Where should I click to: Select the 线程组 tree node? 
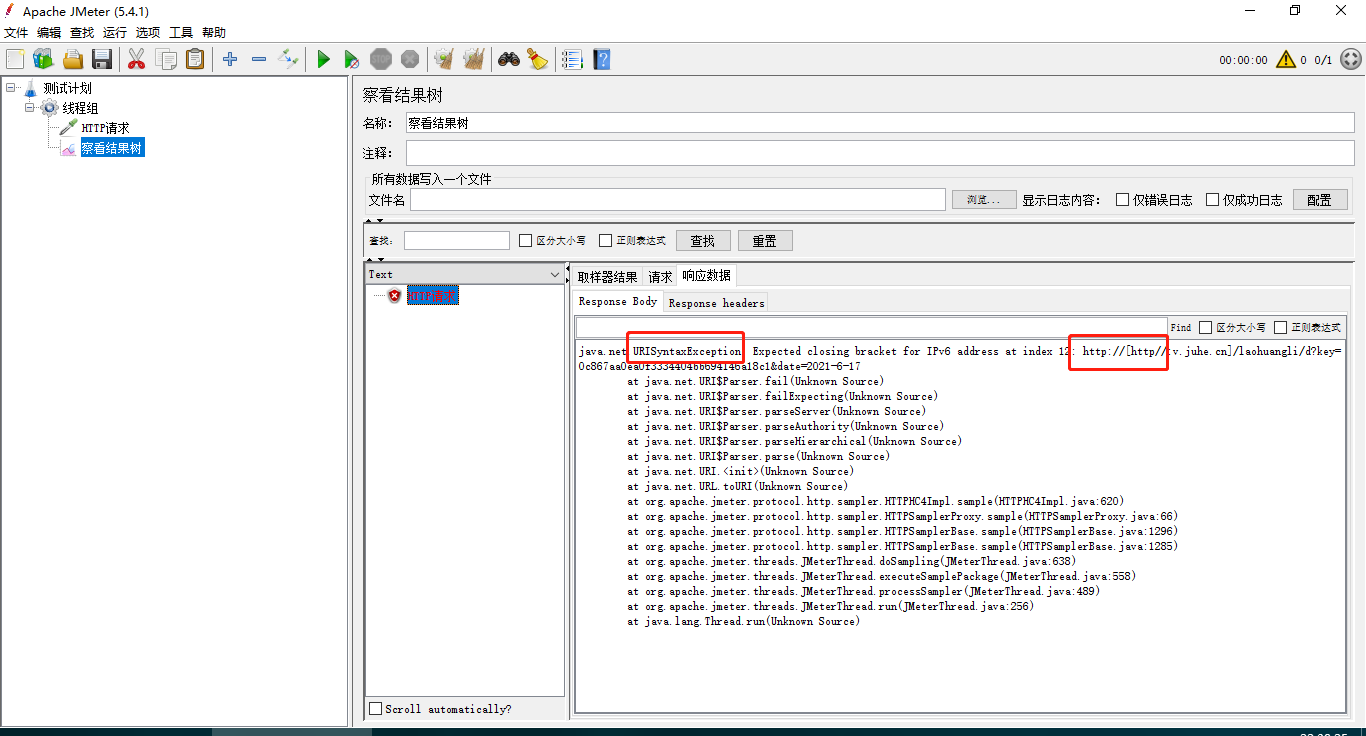(x=80, y=108)
